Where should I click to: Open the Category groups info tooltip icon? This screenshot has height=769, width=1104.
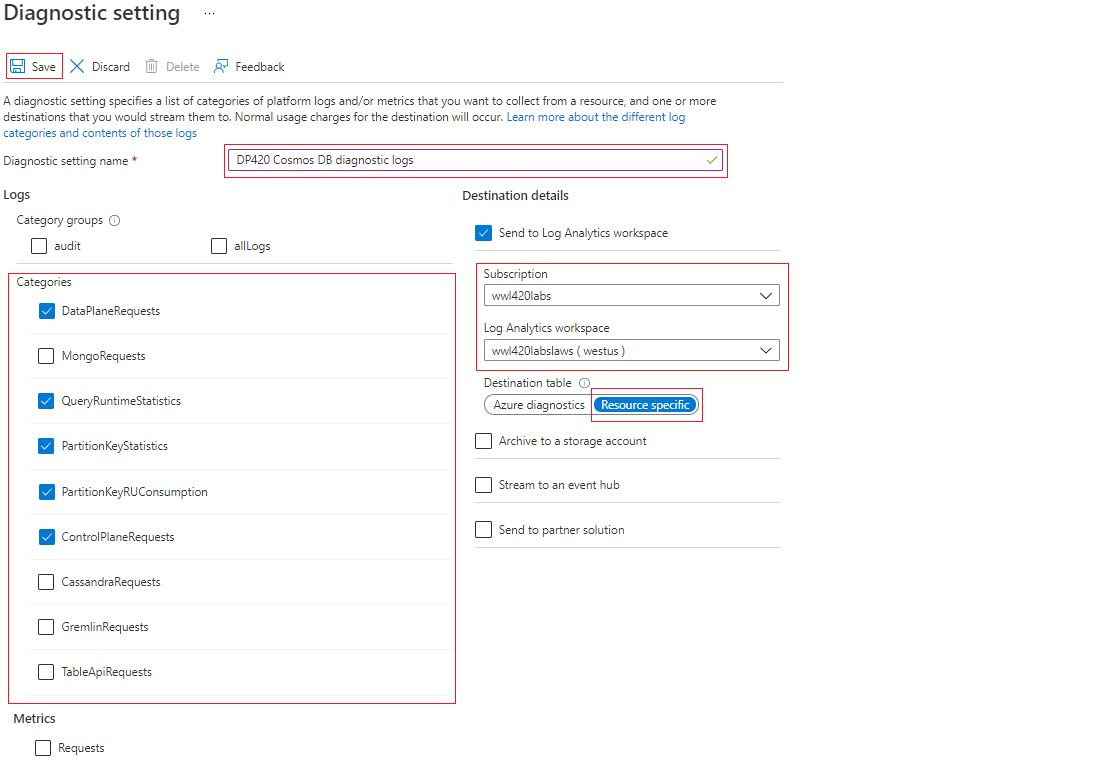[x=113, y=220]
